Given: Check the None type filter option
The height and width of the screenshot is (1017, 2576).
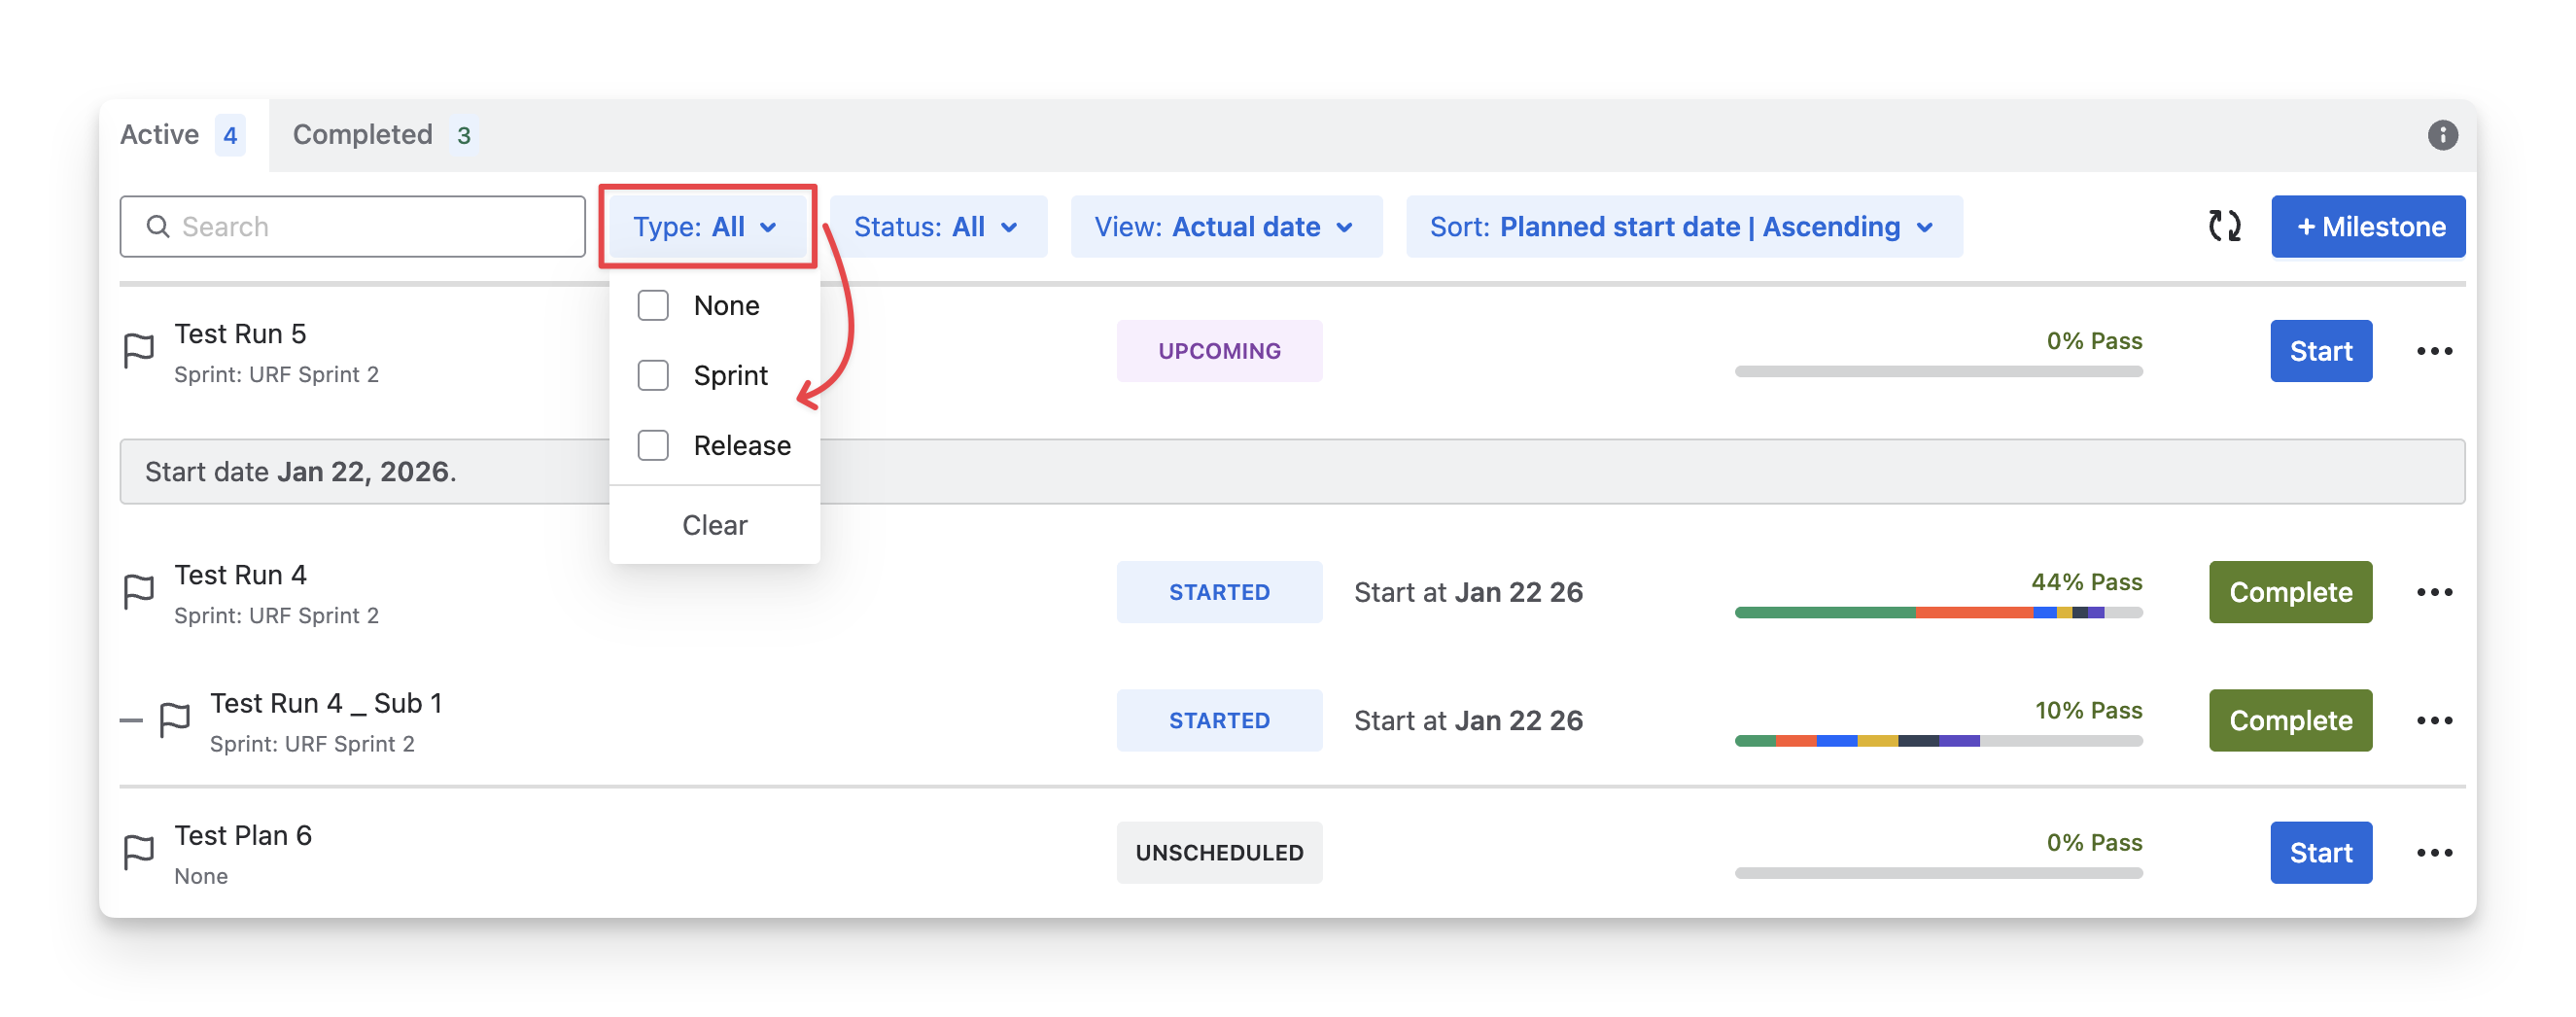Looking at the screenshot, I should pyautogui.click(x=653, y=305).
